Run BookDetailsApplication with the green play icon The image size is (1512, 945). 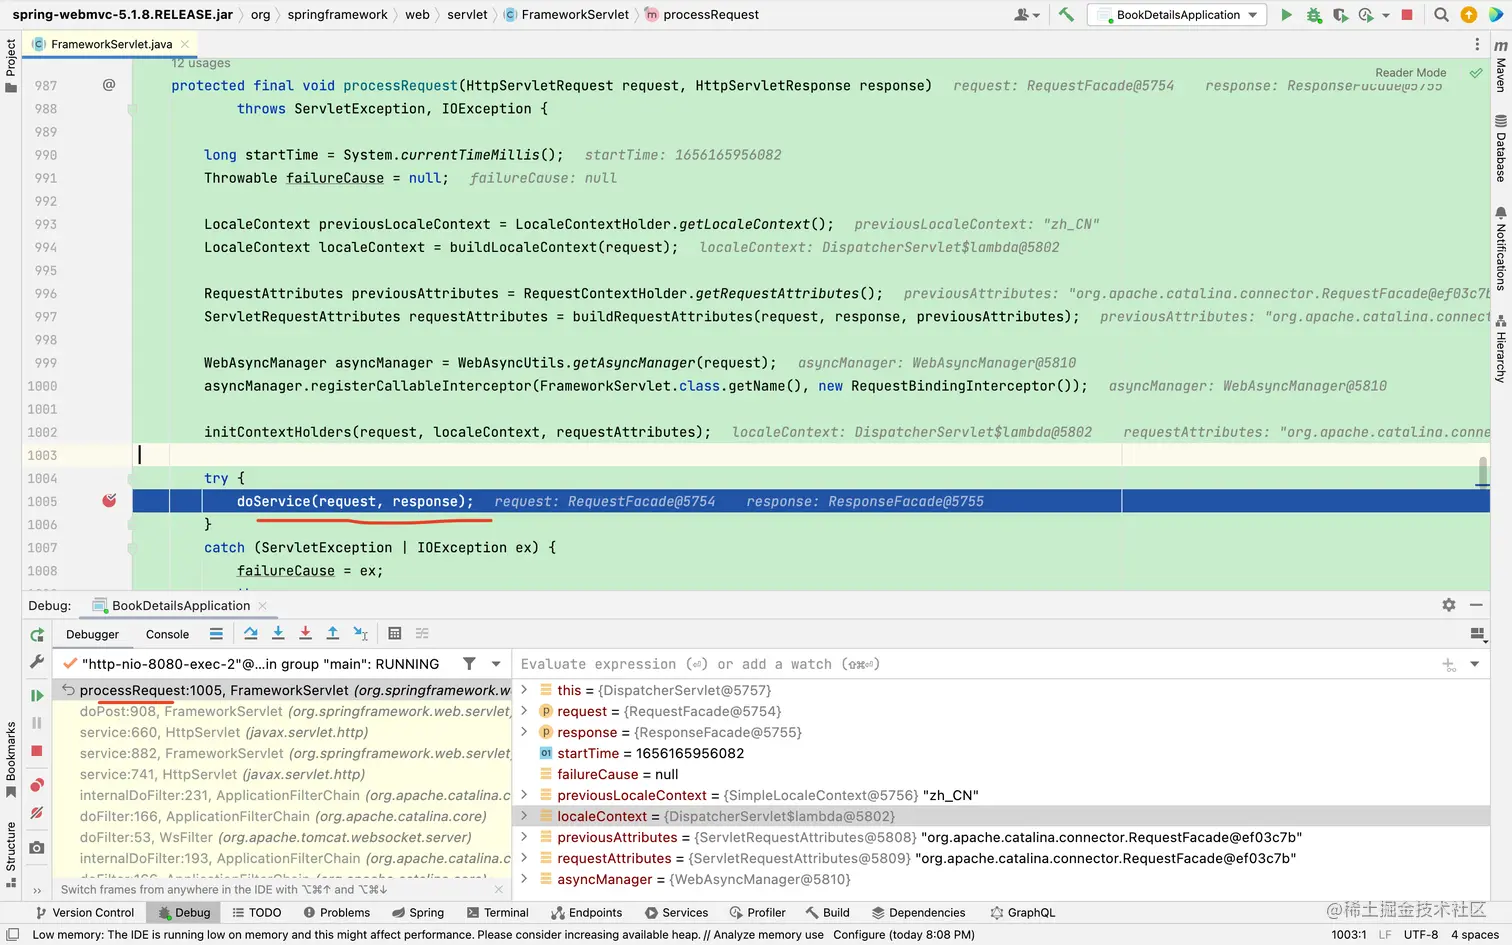pyautogui.click(x=1287, y=15)
